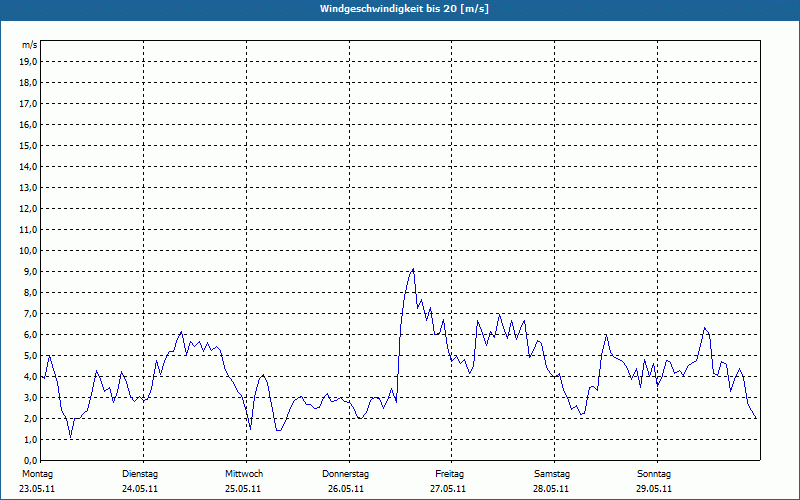
Task: Click the 6,0 y-axis label
Action: coord(30,335)
